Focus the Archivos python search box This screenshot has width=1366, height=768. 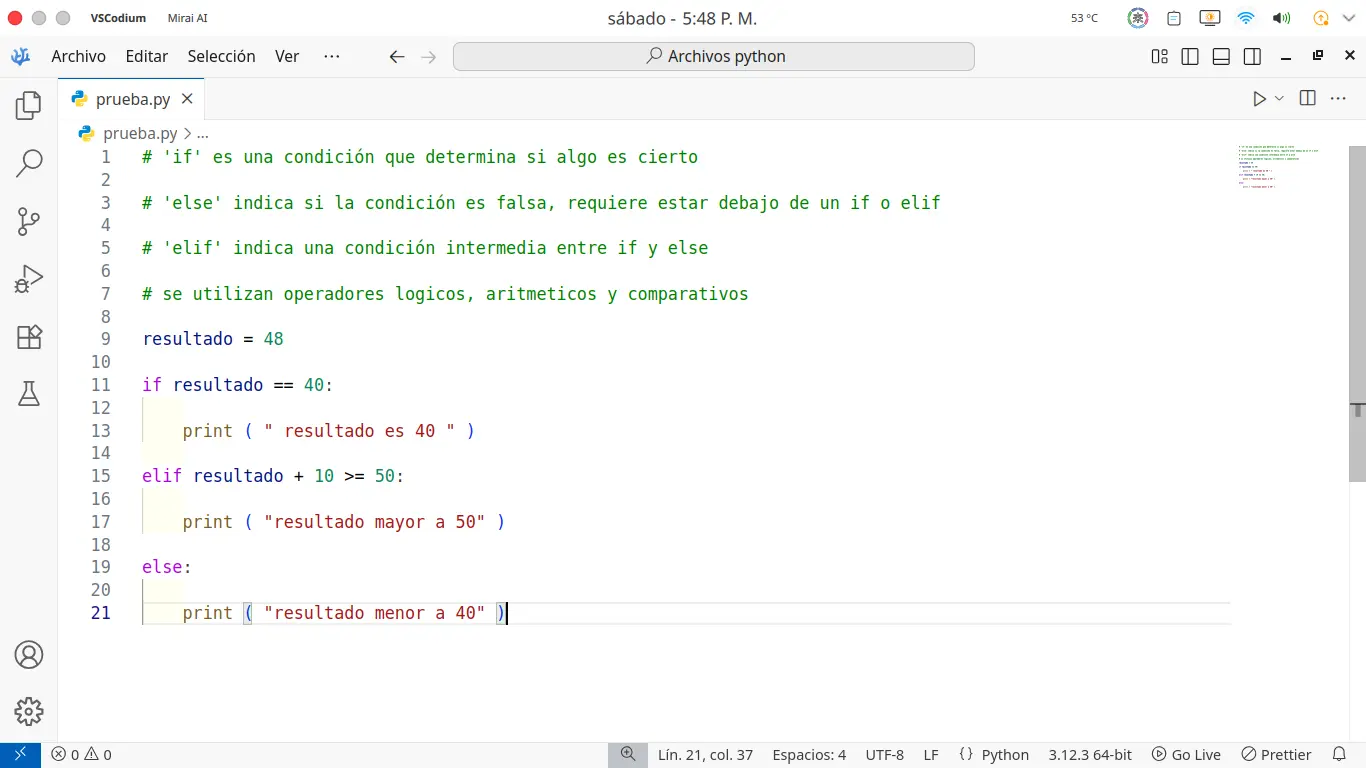click(x=714, y=57)
